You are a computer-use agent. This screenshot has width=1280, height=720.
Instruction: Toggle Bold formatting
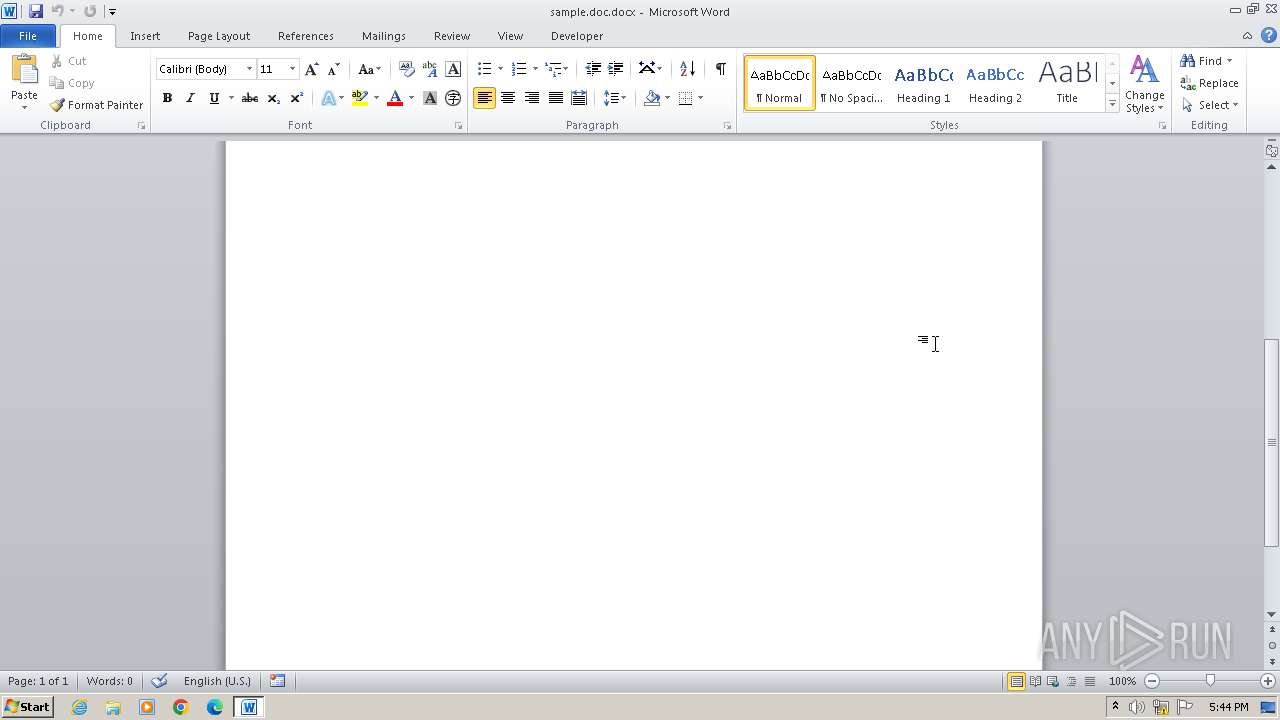[x=167, y=98]
